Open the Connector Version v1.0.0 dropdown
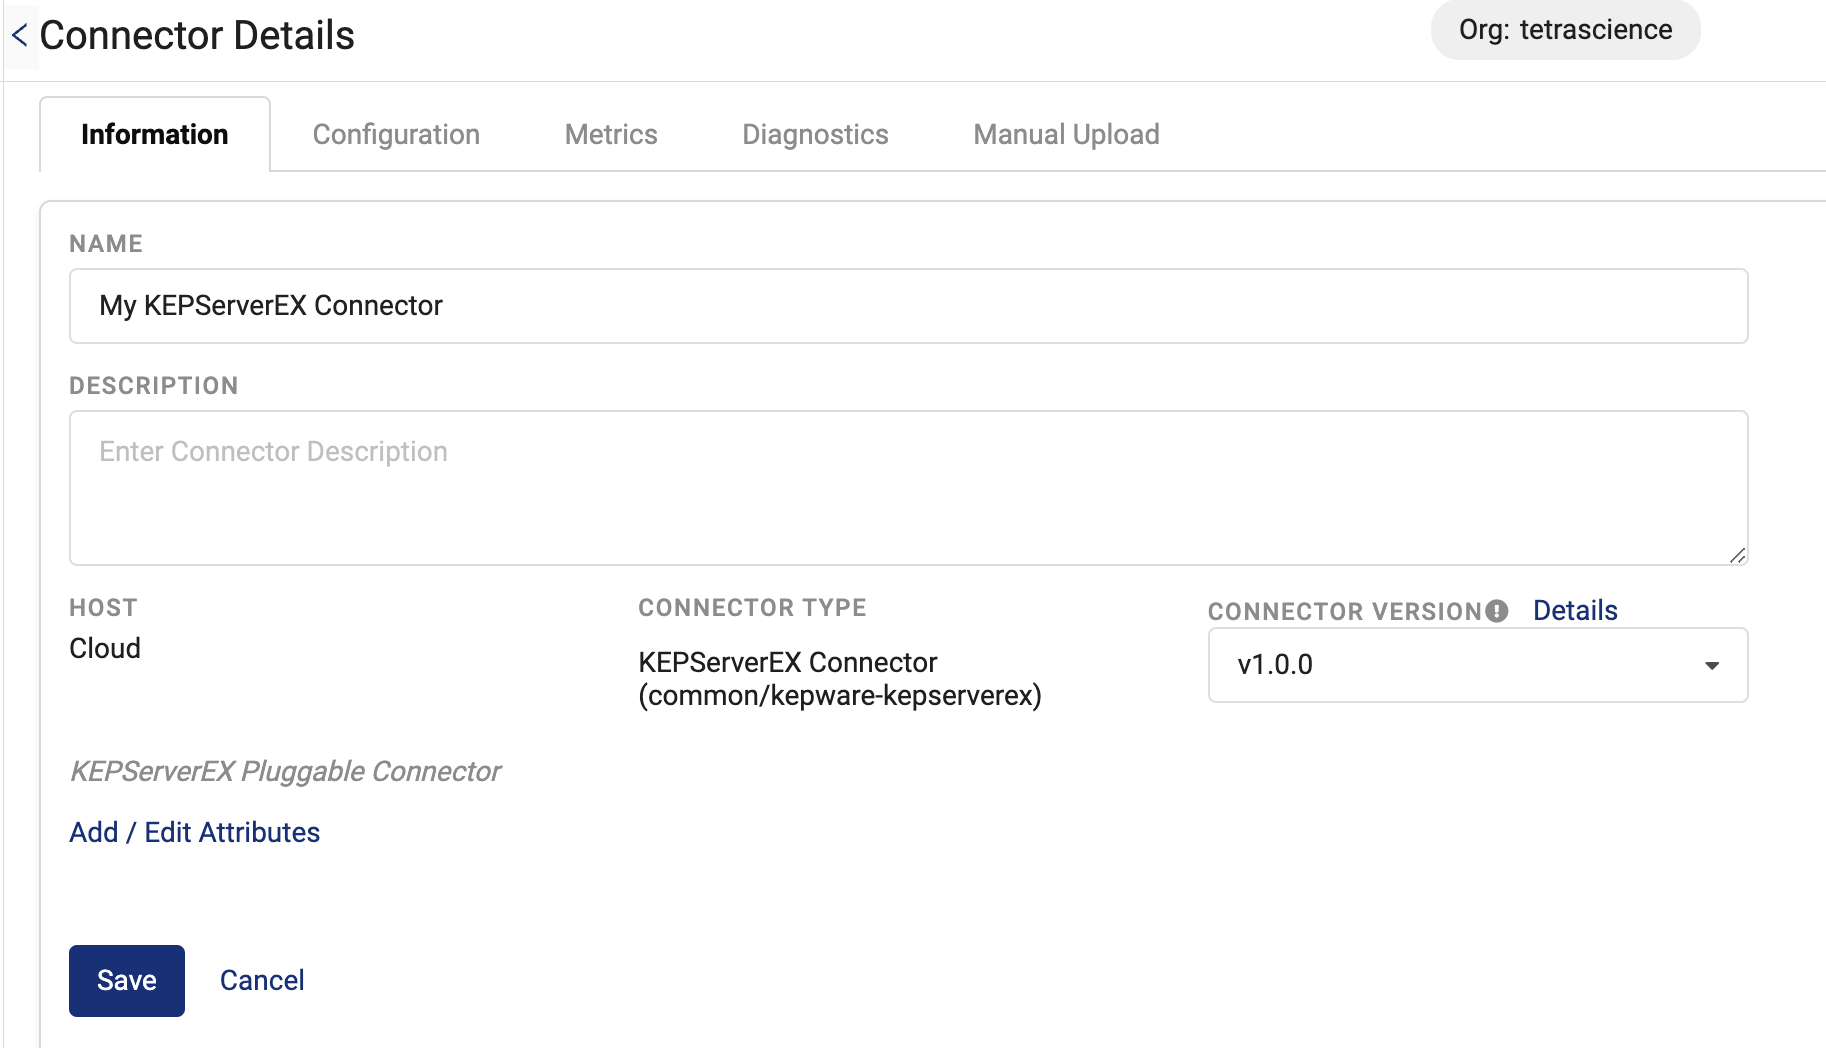 pos(1477,665)
